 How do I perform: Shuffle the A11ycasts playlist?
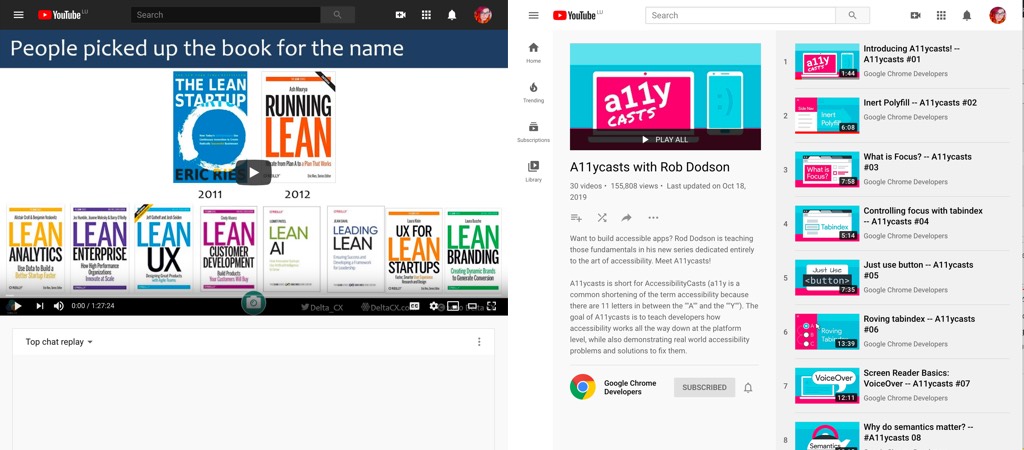pyautogui.click(x=602, y=217)
